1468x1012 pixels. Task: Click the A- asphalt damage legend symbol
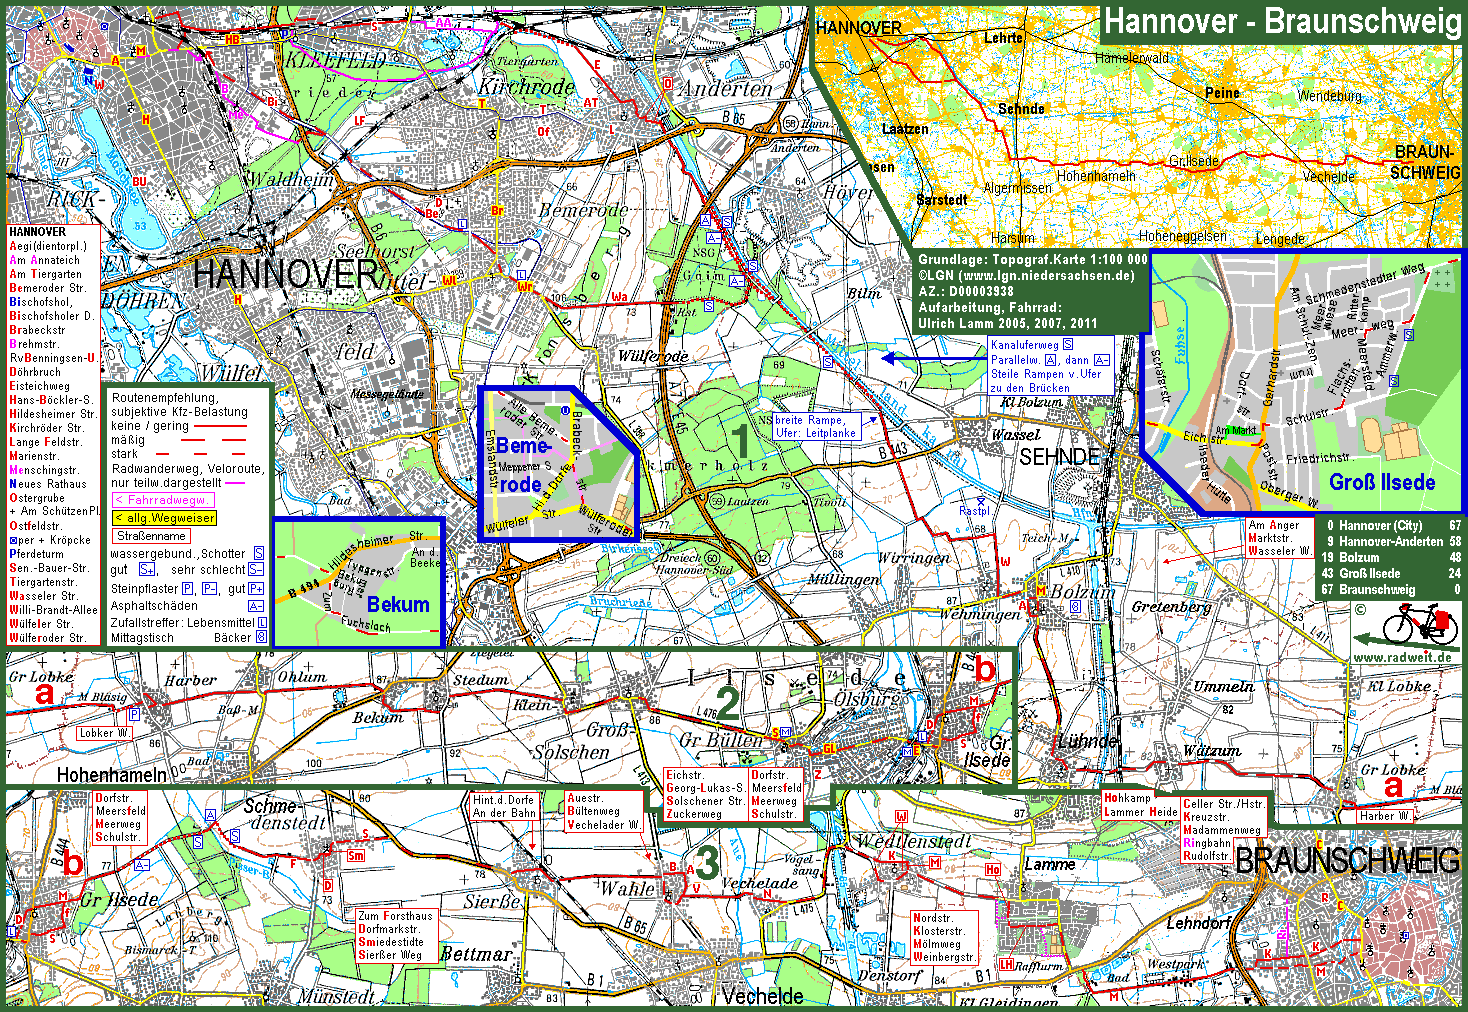[x=256, y=606]
